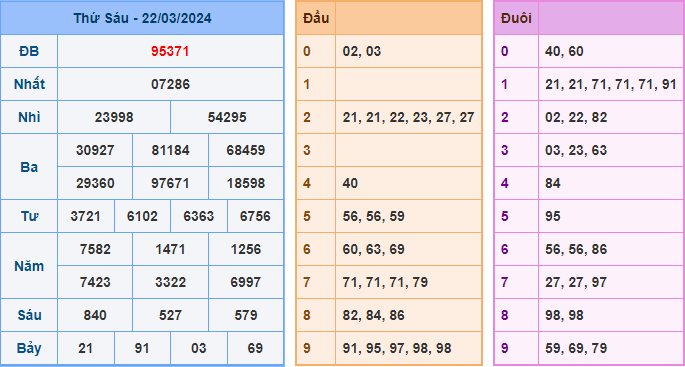Select Đầu row 0 values '02, 03'
Image resolution: width=685 pixels, height=367 pixels.
tap(362, 52)
